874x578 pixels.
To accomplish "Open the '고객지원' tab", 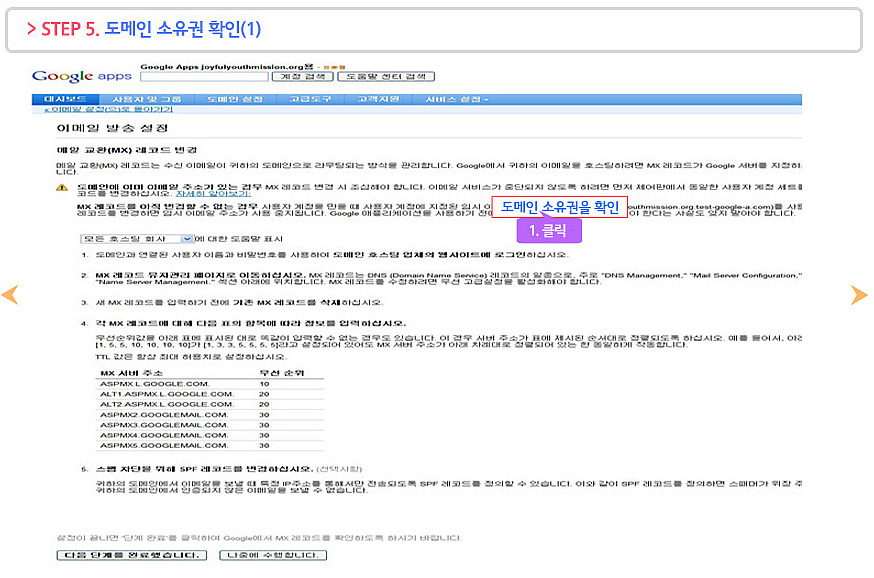I will [x=378, y=99].
